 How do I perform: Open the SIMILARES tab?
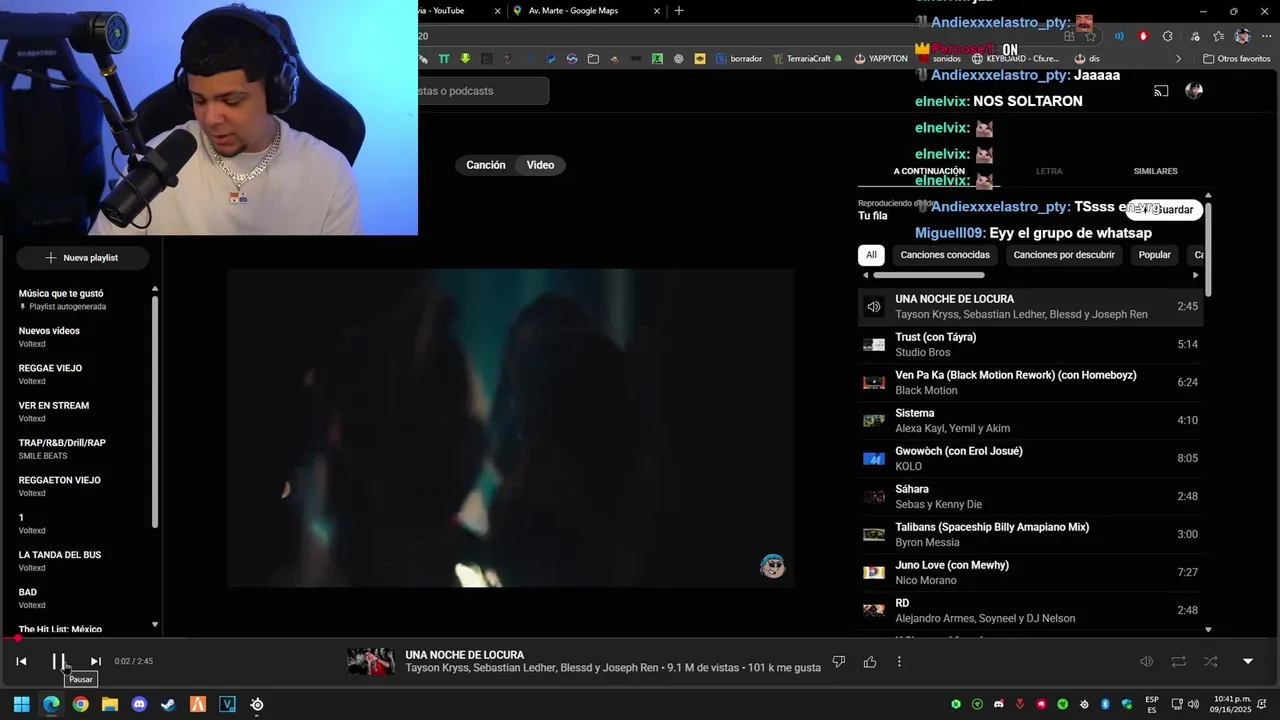click(x=1155, y=171)
